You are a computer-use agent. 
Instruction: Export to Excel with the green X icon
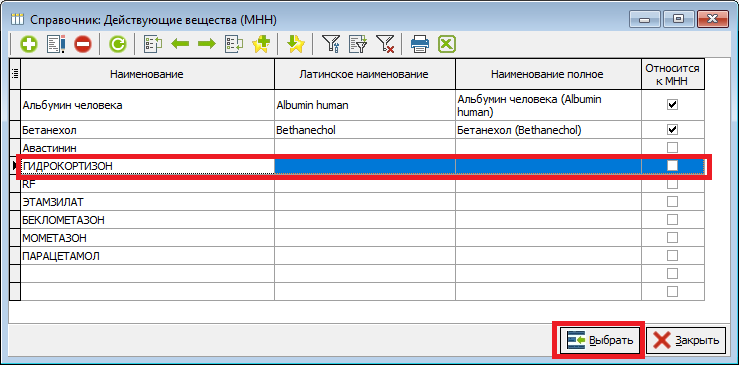pos(447,45)
